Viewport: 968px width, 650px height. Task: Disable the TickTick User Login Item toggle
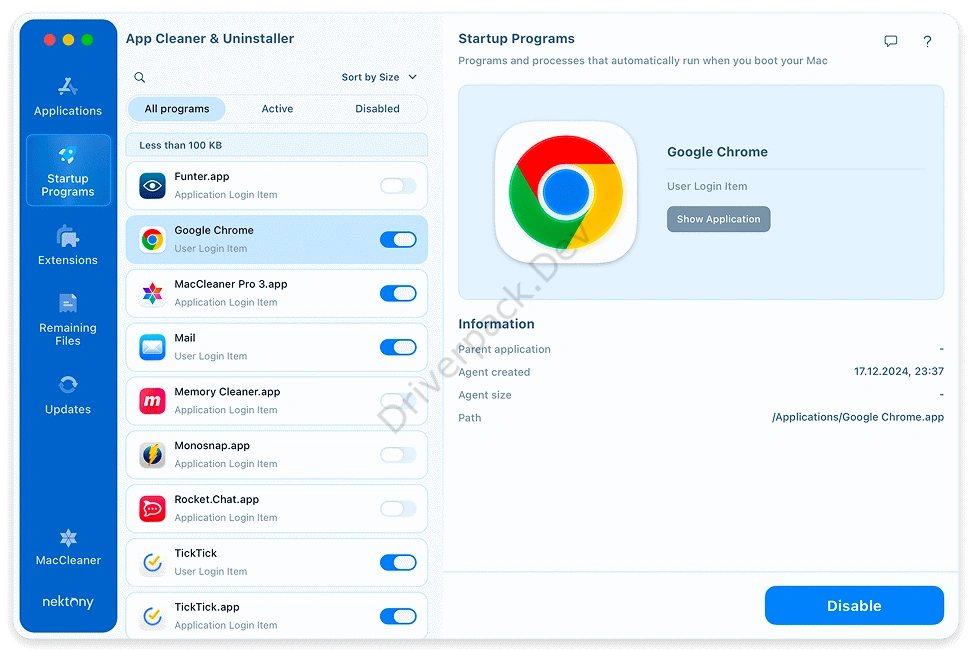tap(398, 562)
